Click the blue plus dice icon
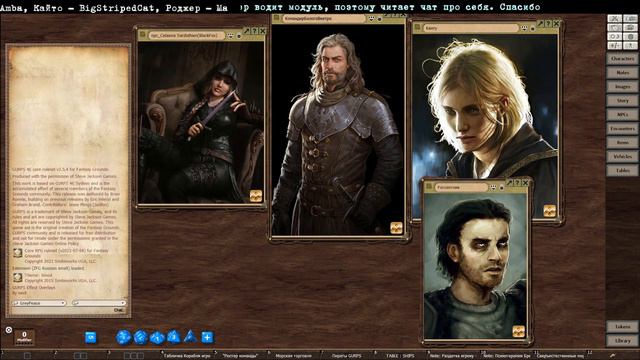This screenshot has height=360, width=640. 207,337
